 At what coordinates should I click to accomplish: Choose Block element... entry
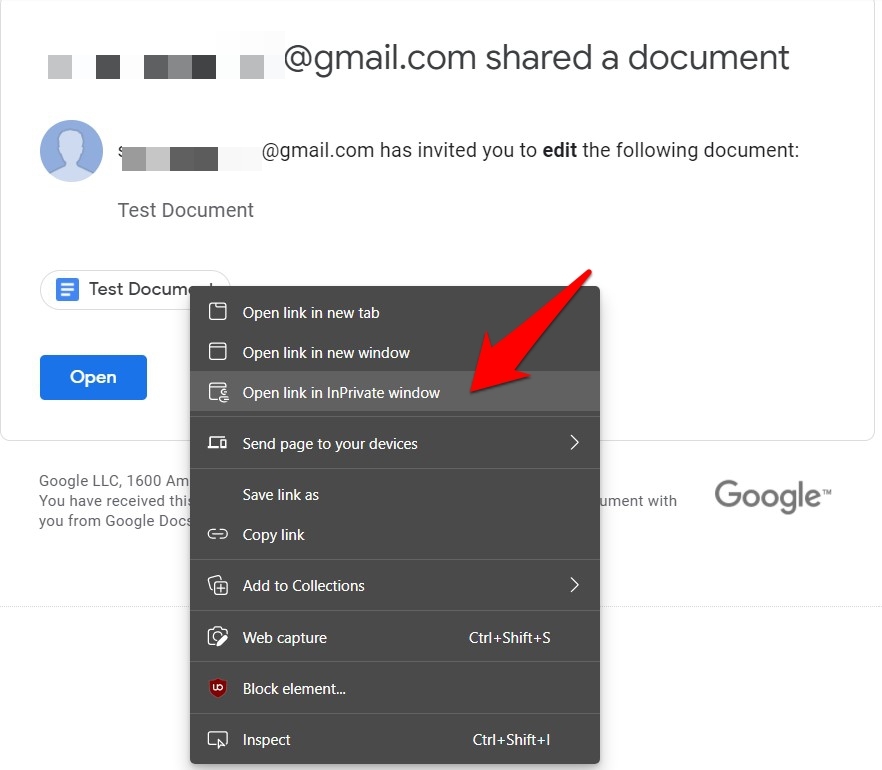click(x=395, y=688)
